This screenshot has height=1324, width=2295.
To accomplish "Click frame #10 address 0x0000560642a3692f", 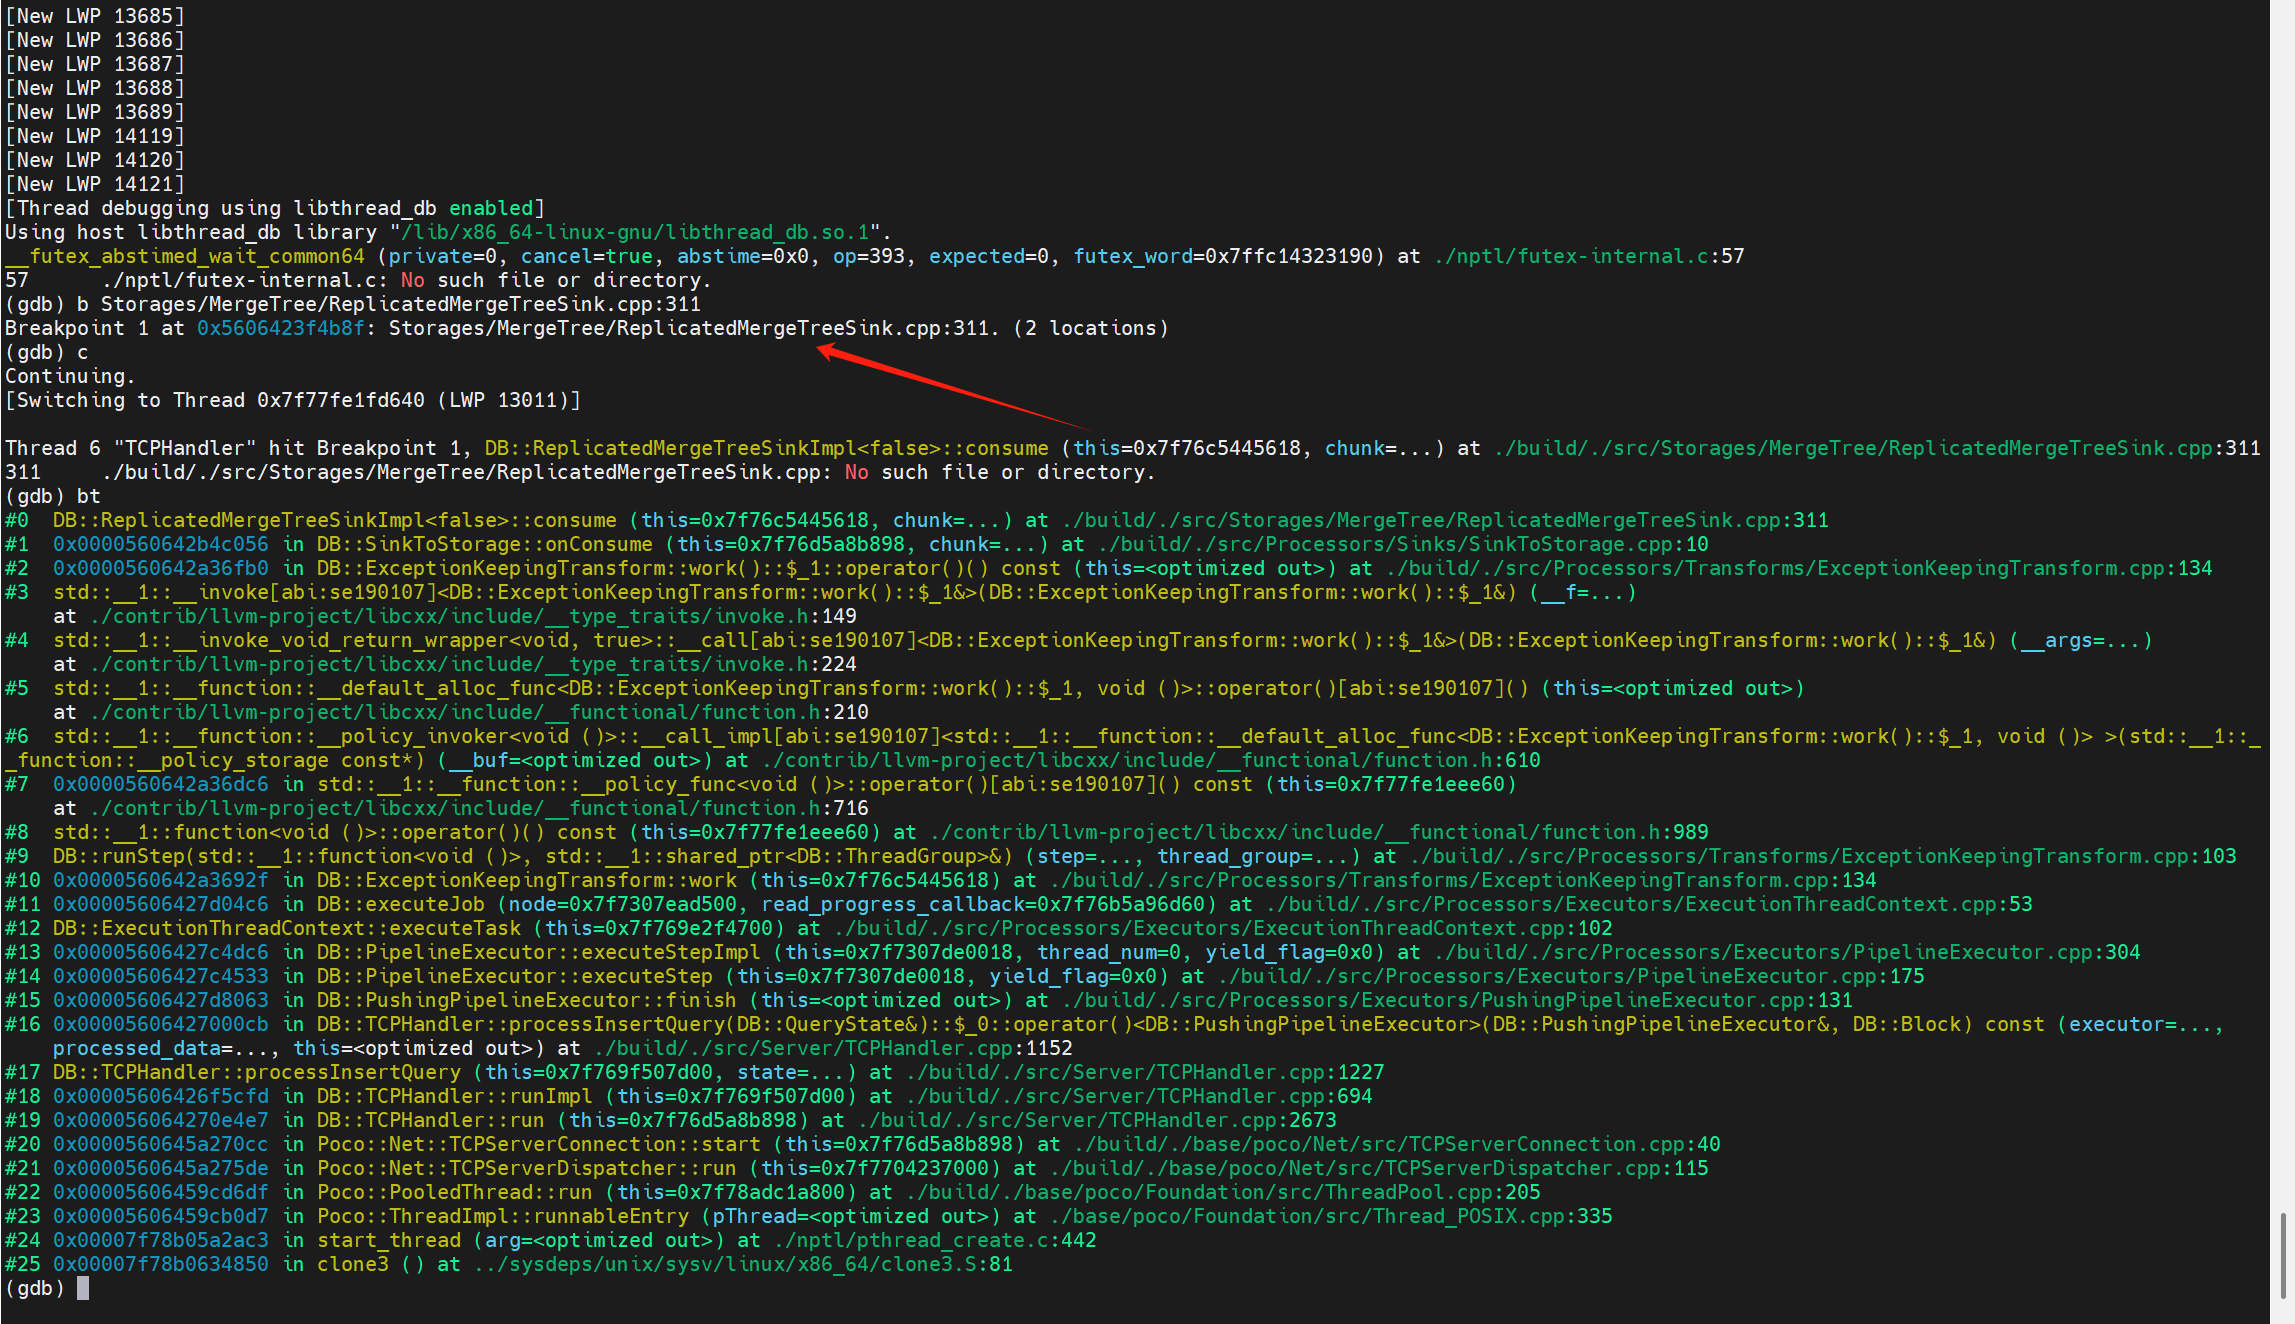I will [x=161, y=880].
